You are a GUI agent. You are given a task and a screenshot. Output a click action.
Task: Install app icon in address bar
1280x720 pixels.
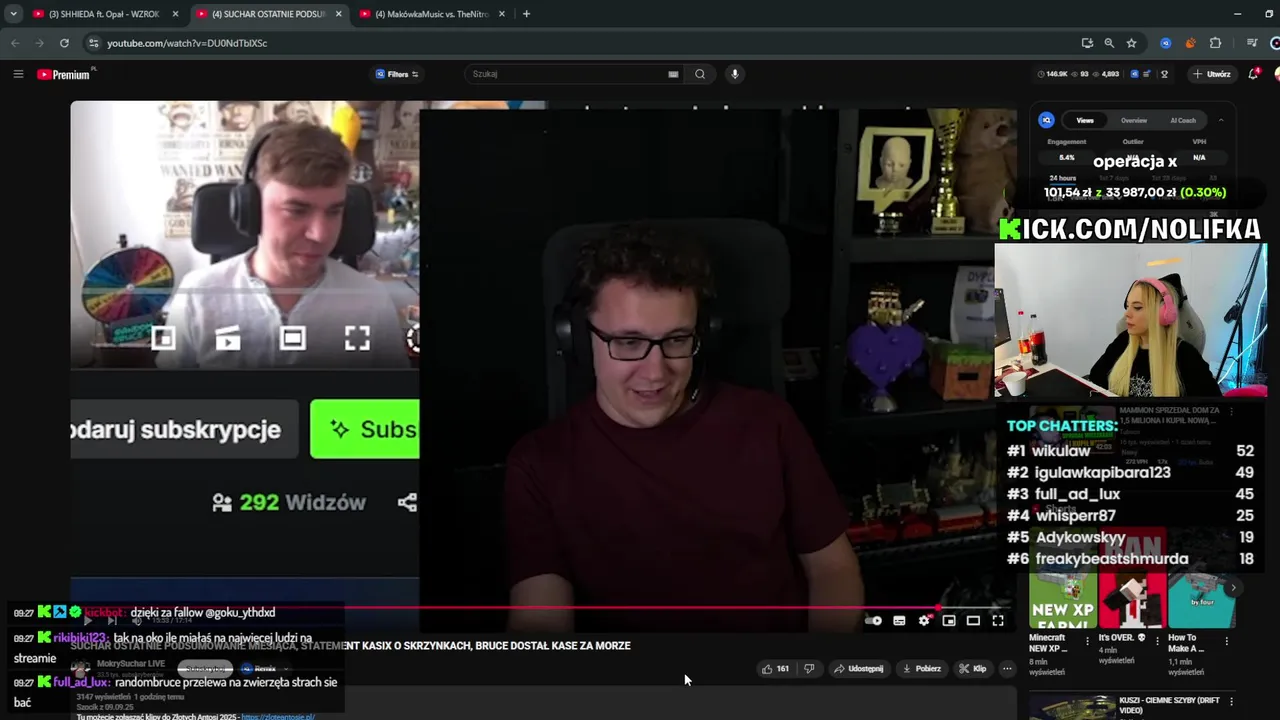tap(1087, 43)
